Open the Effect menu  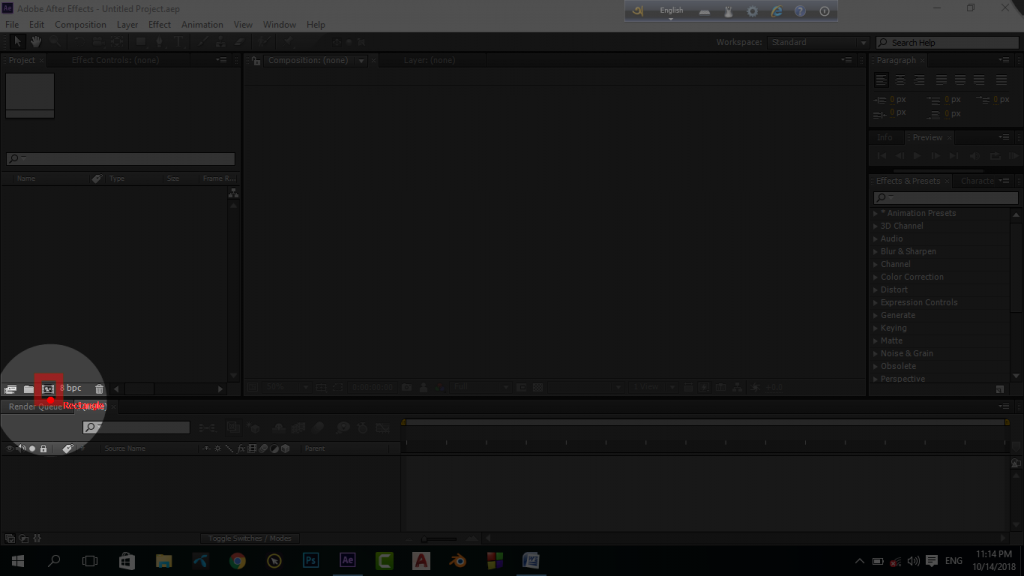pos(159,25)
